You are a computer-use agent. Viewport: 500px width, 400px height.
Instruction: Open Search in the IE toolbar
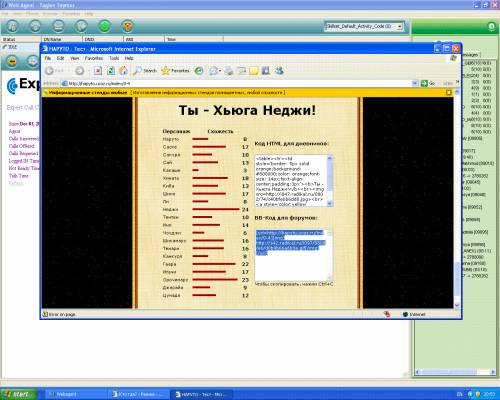(145, 71)
